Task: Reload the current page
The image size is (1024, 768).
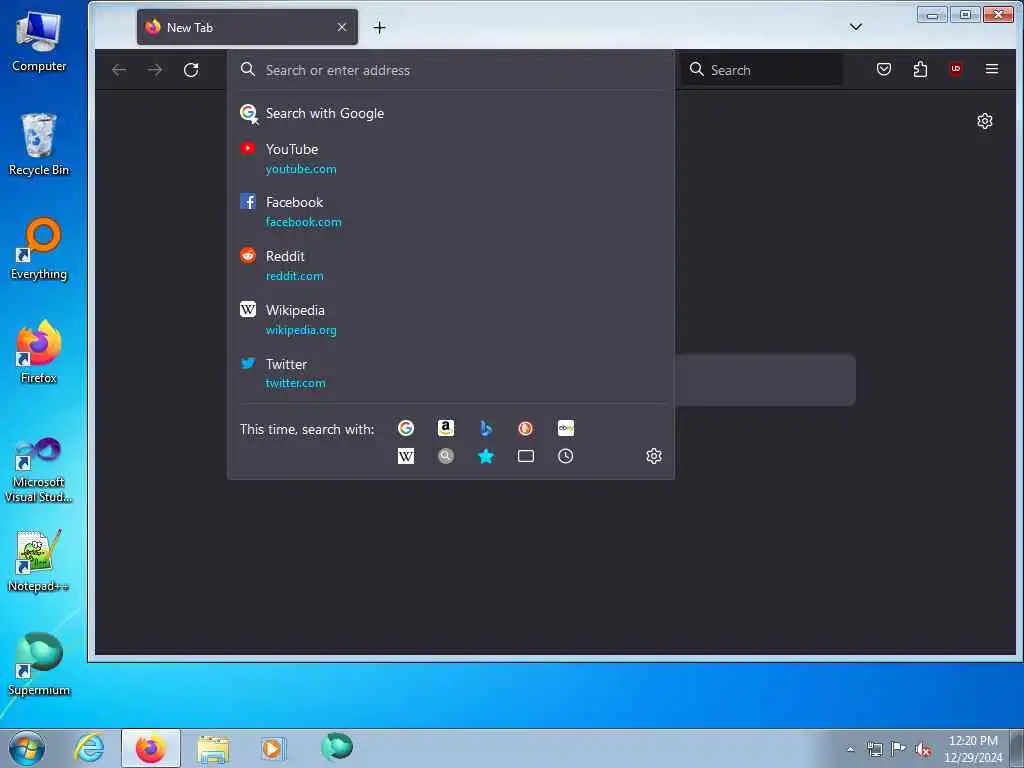Action: tap(191, 70)
